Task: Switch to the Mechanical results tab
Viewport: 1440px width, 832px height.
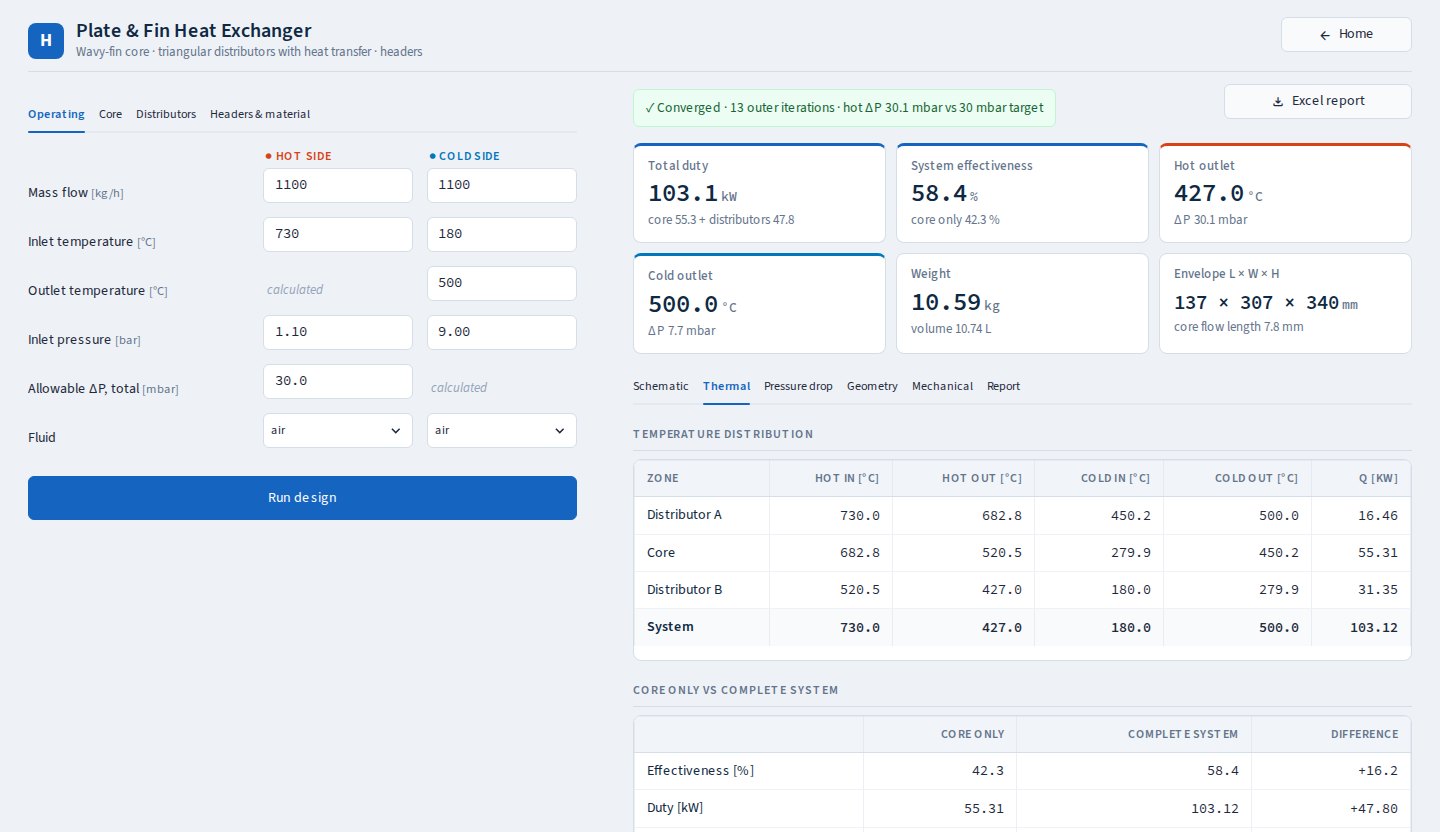Action: tap(942, 386)
